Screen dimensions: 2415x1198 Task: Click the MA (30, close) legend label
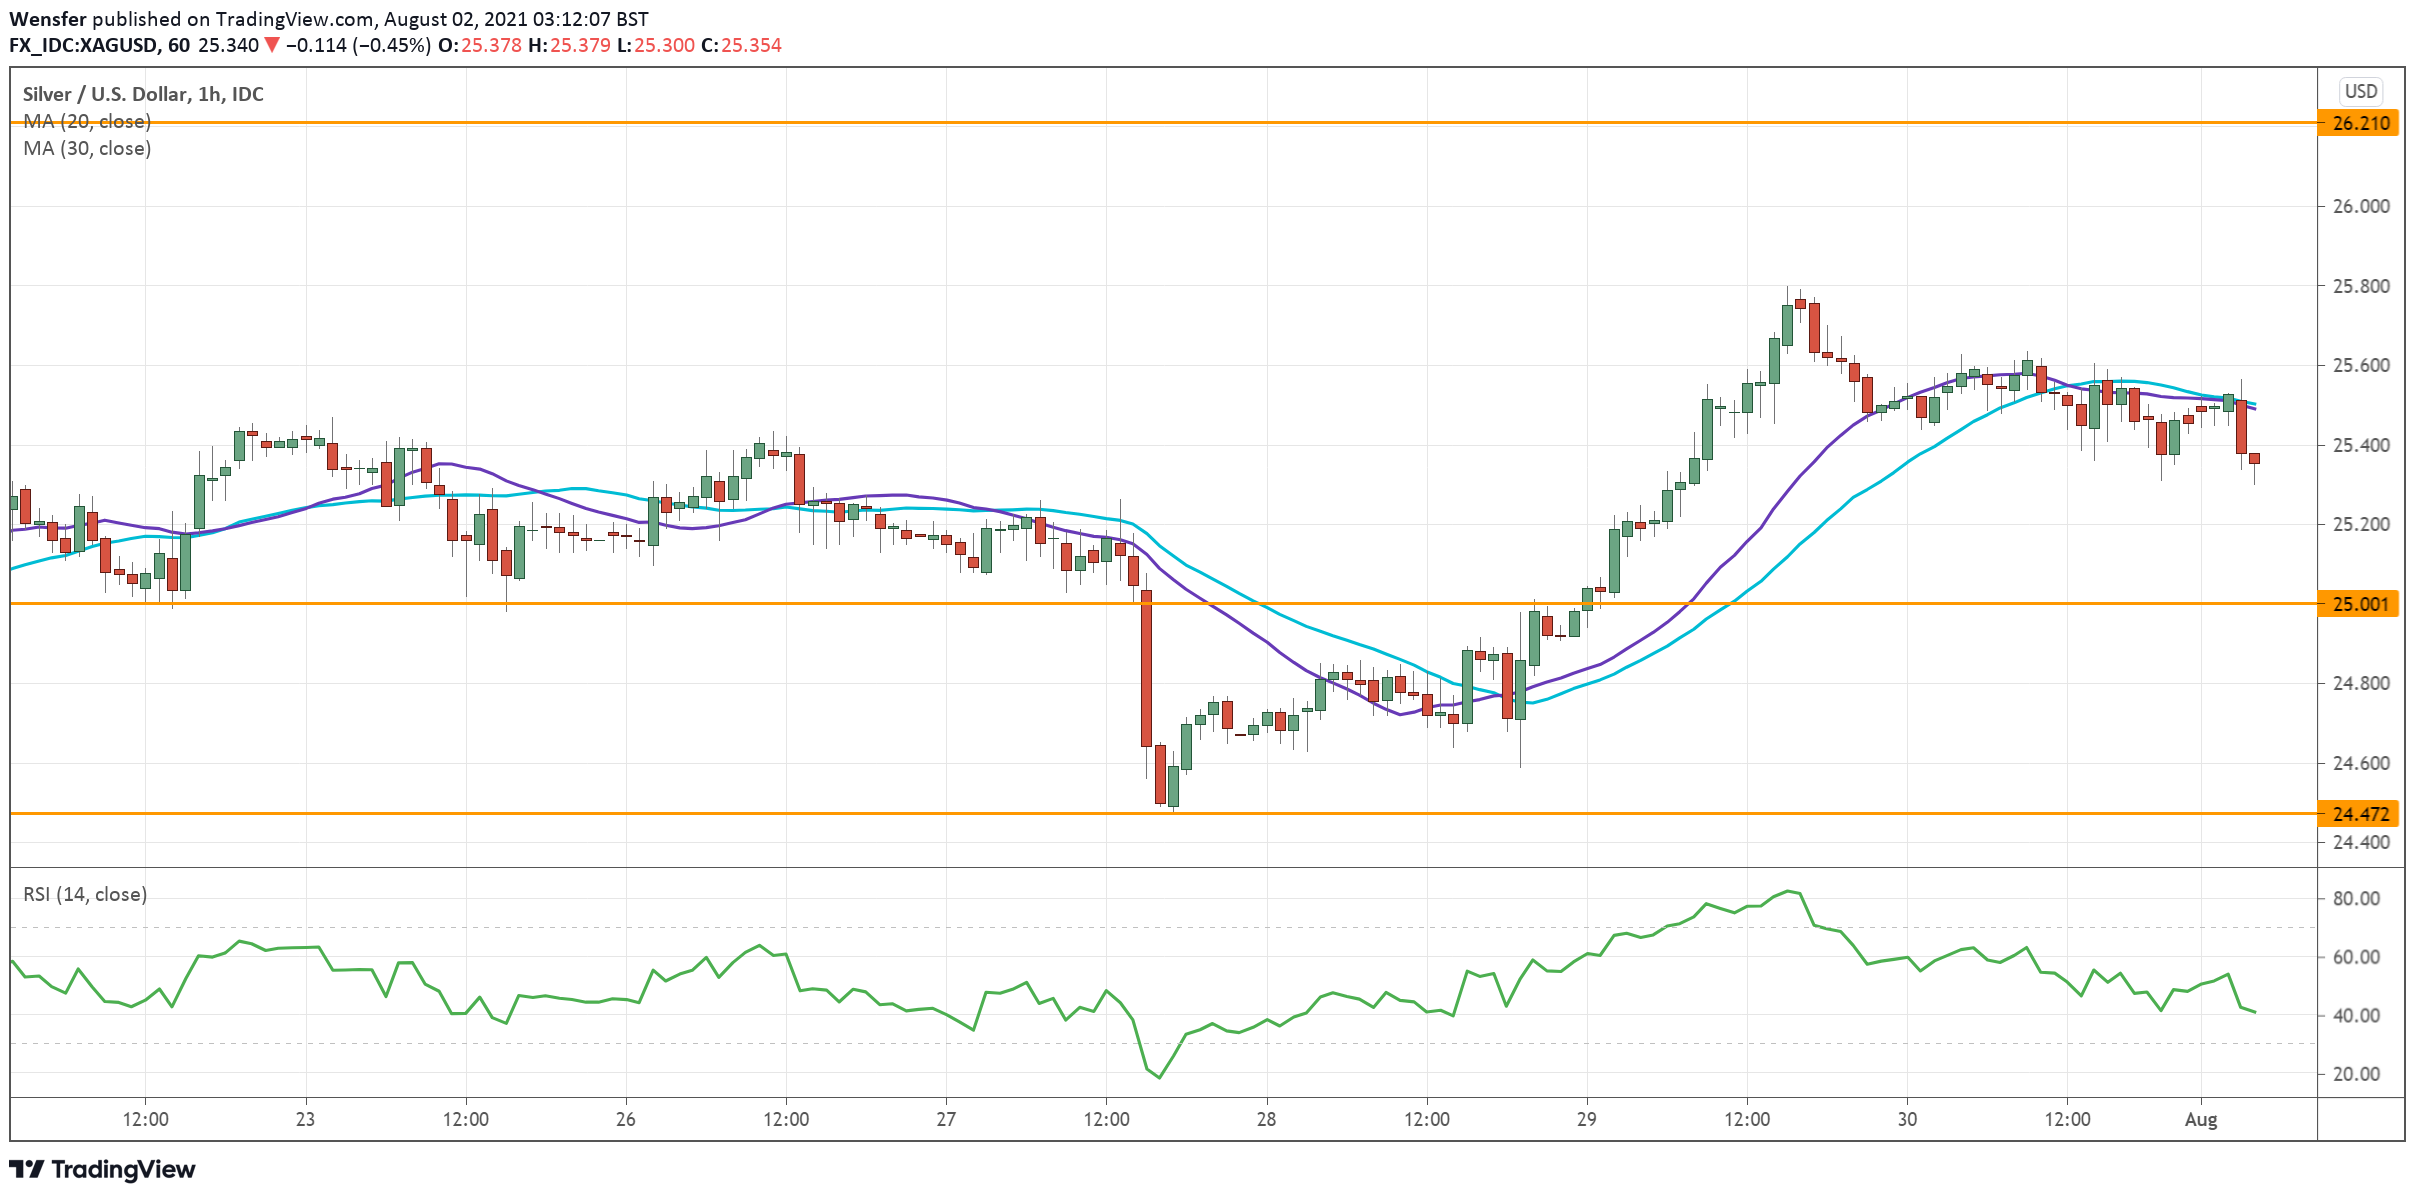point(87,149)
